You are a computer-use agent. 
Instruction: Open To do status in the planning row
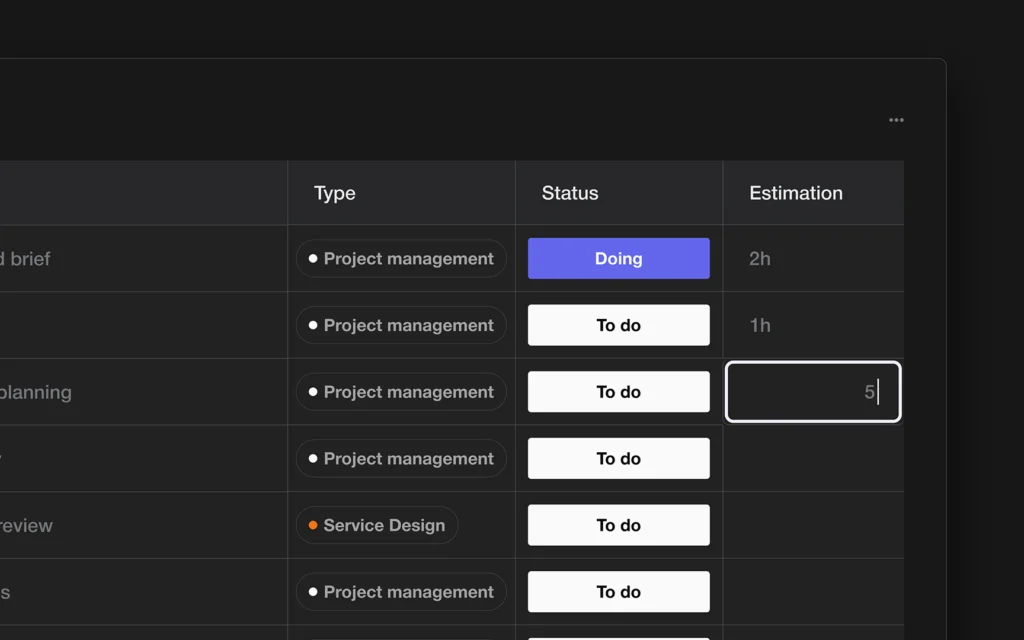click(x=618, y=392)
